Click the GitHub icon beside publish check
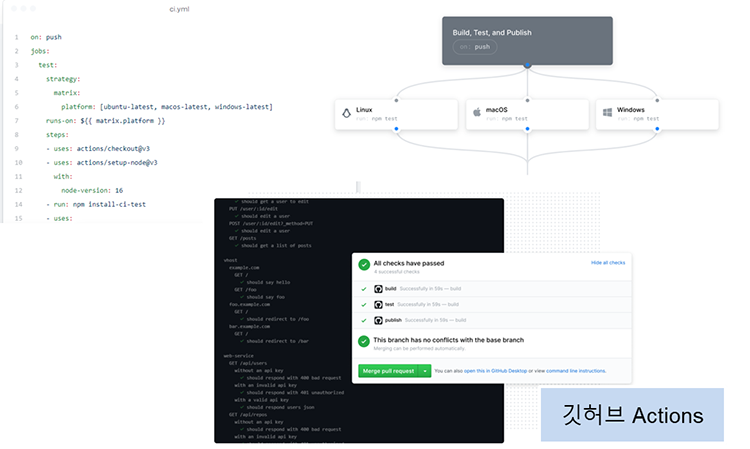The height and width of the screenshot is (449, 750). pos(378,321)
